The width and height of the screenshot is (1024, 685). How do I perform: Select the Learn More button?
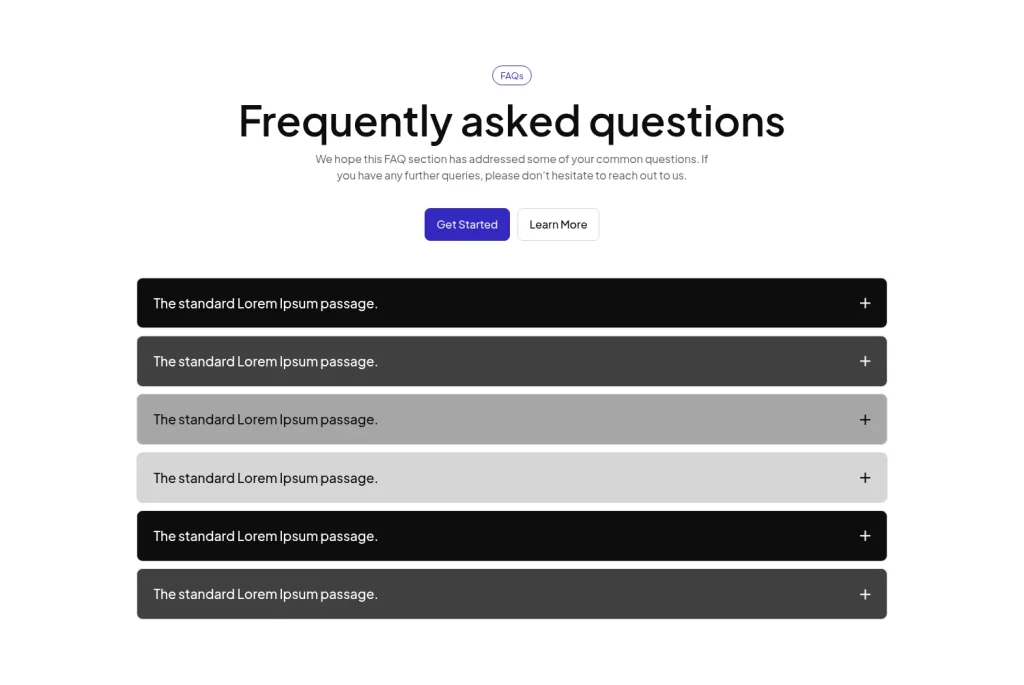tap(558, 224)
